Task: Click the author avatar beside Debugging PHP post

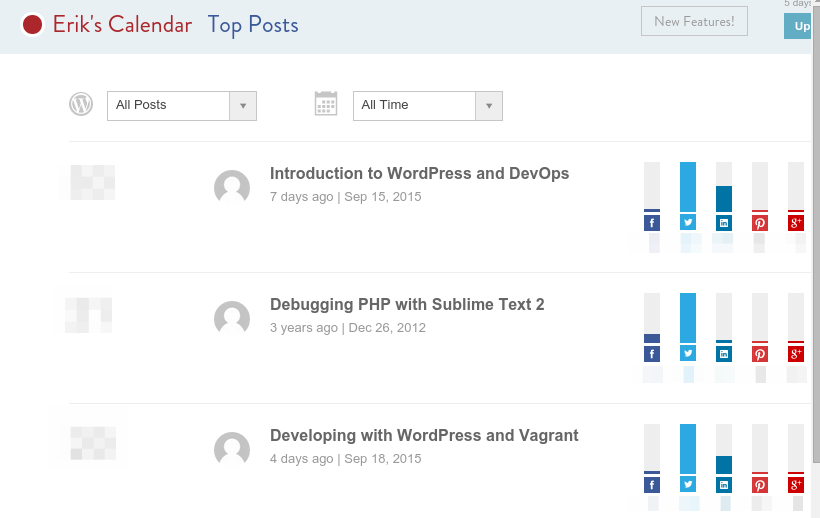Action: pos(232,318)
